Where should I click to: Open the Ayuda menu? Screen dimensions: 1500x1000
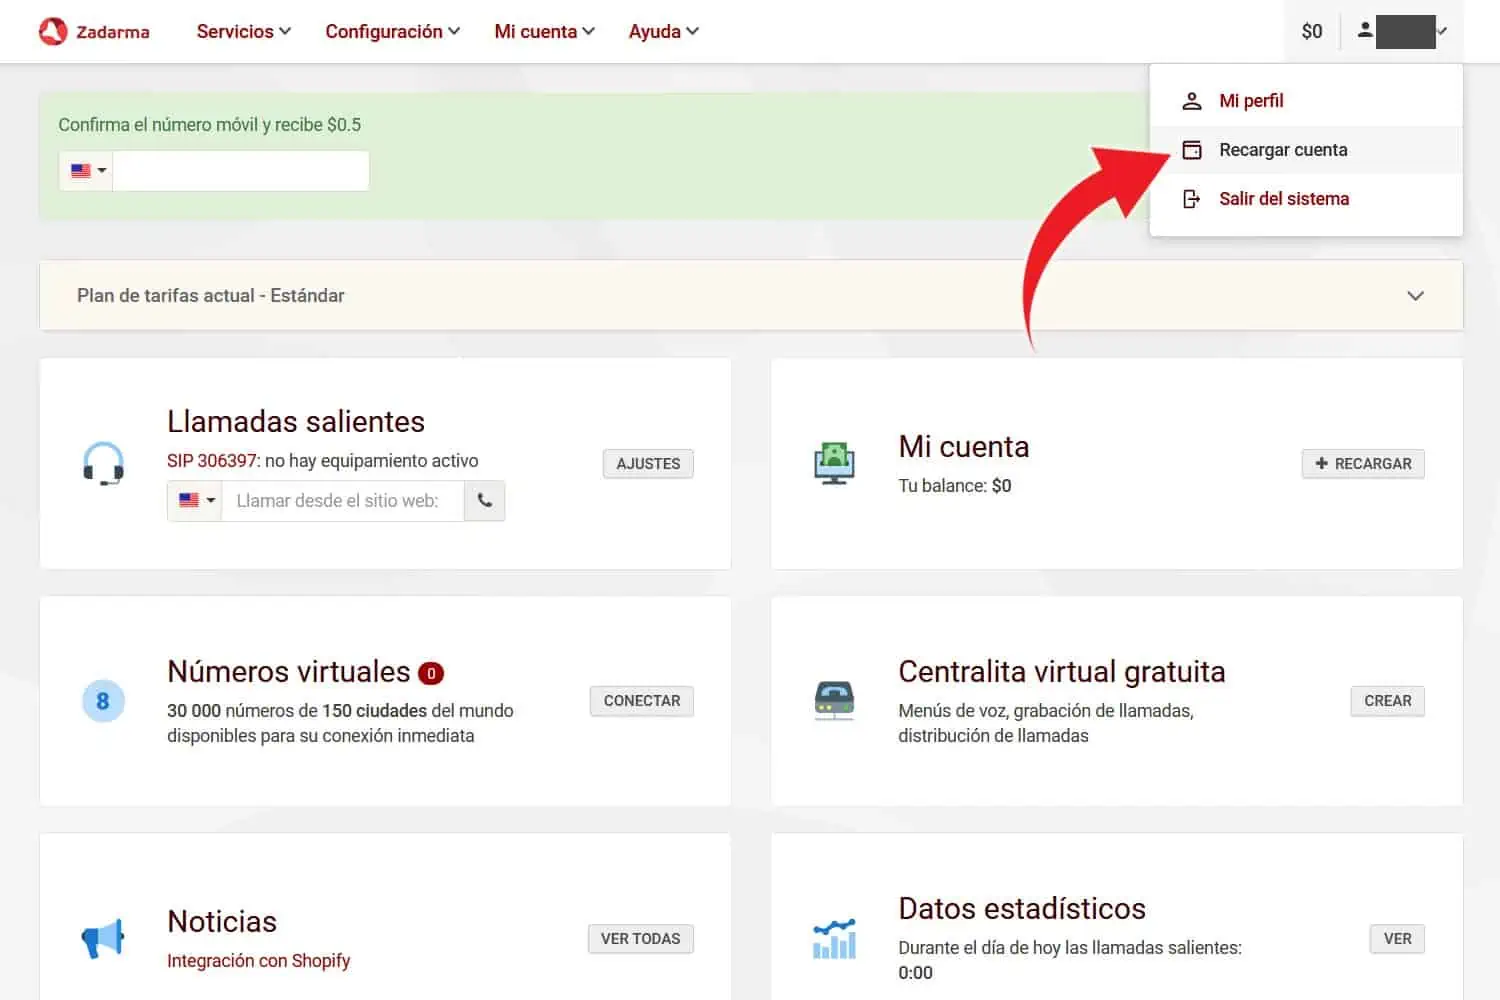664,31
